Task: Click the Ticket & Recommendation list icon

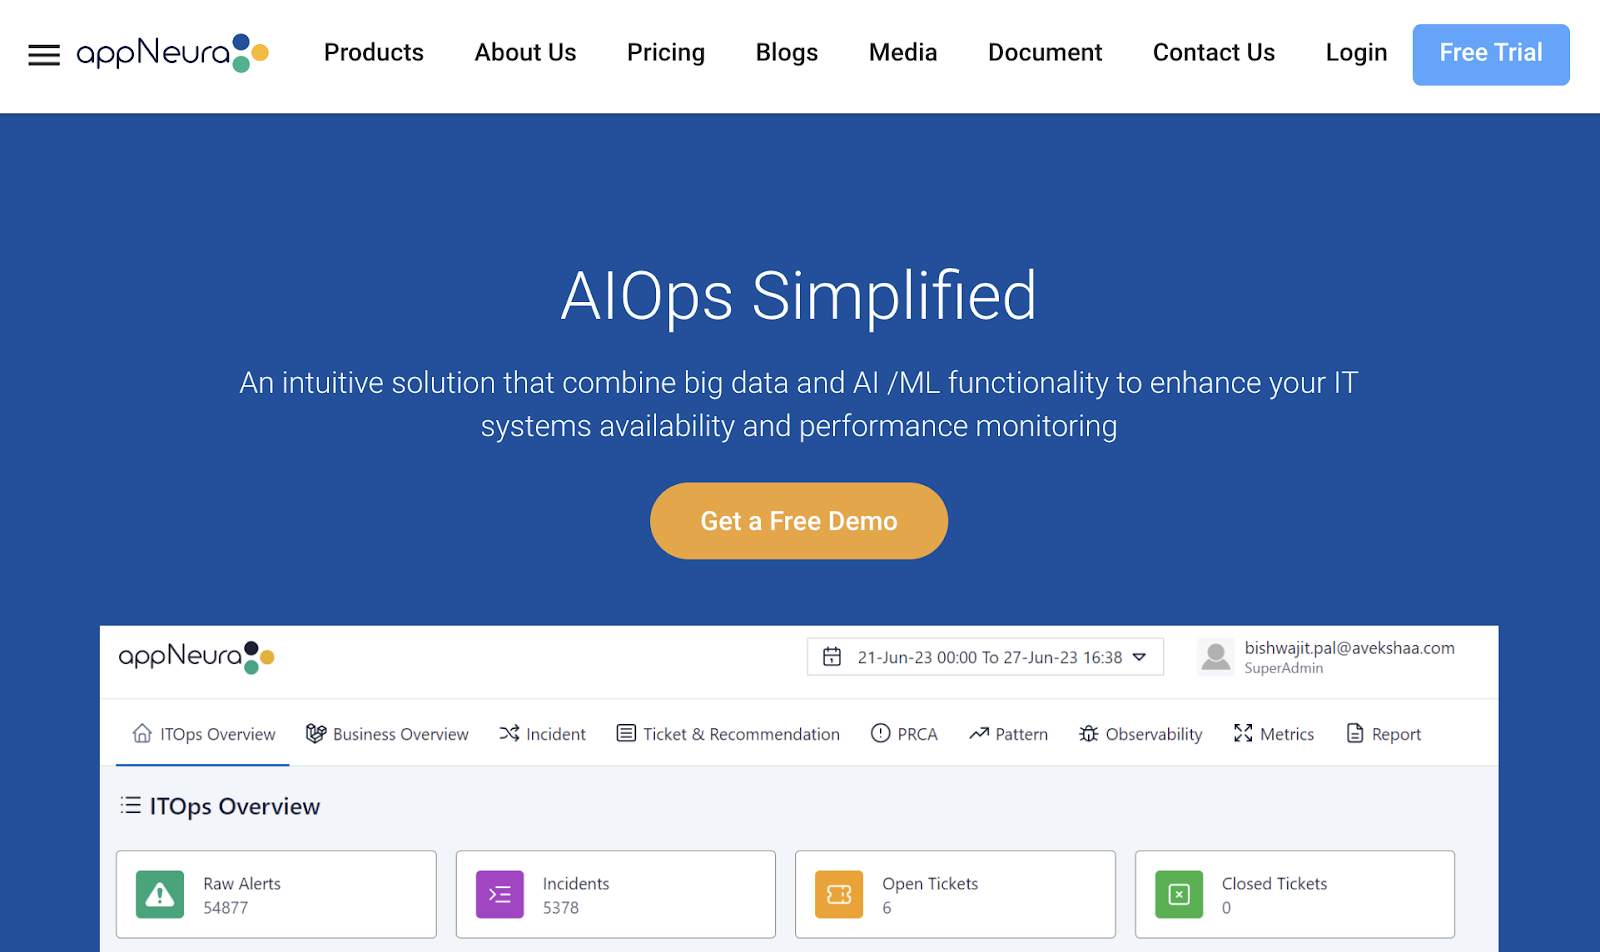Action: point(626,733)
